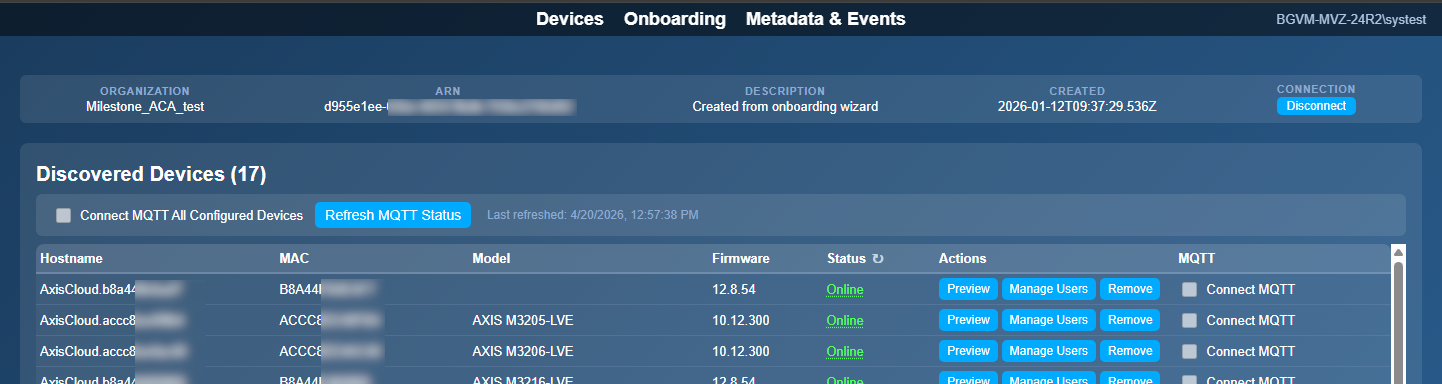Switch to the Onboarding tab
This screenshot has width=1442, height=384.
click(675, 19)
